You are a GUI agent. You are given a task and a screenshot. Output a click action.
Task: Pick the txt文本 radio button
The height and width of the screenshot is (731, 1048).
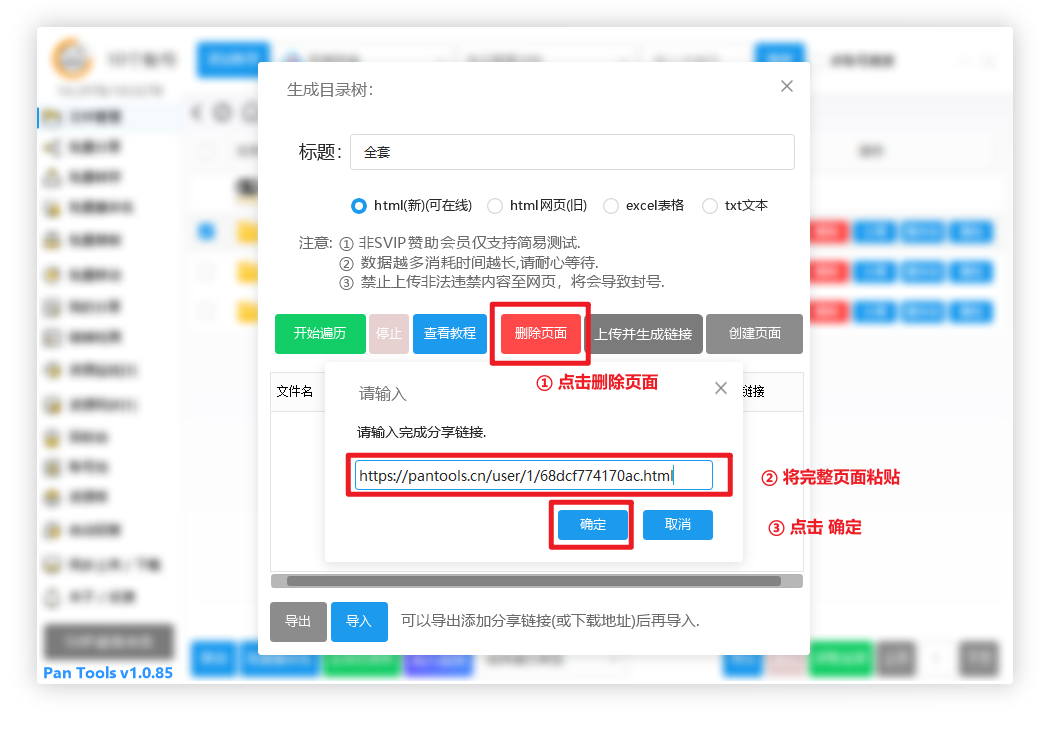click(710, 206)
